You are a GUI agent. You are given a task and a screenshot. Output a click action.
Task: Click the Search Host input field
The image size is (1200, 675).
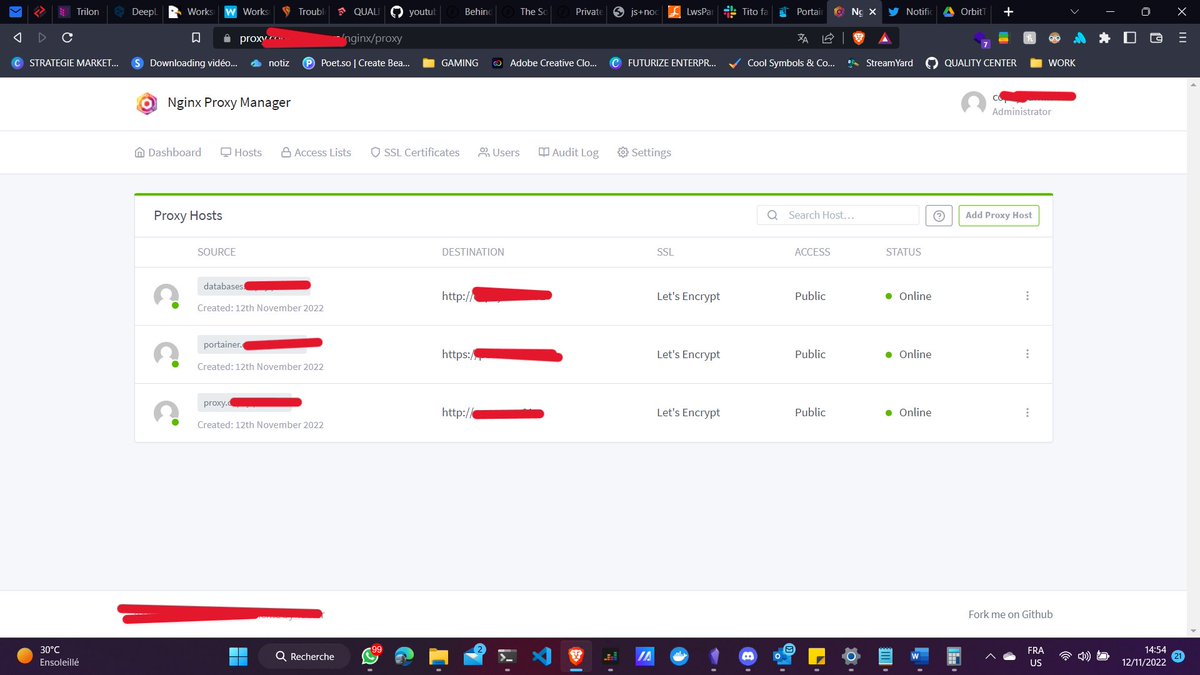coord(838,215)
